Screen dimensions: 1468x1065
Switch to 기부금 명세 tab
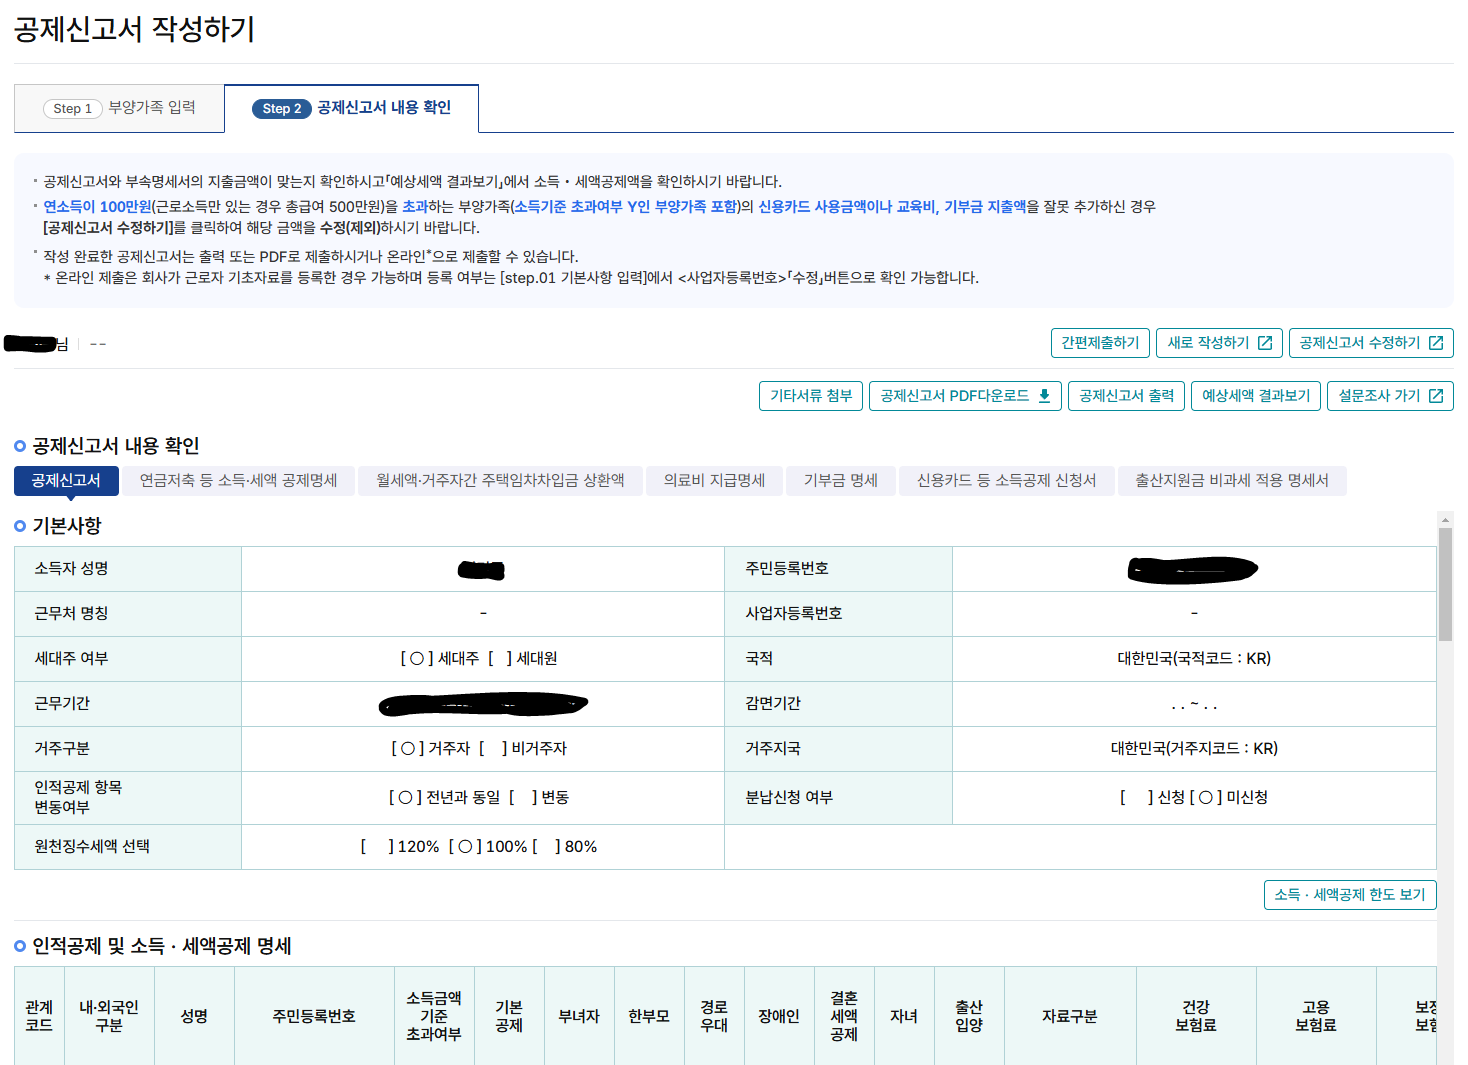pyautogui.click(x=840, y=481)
